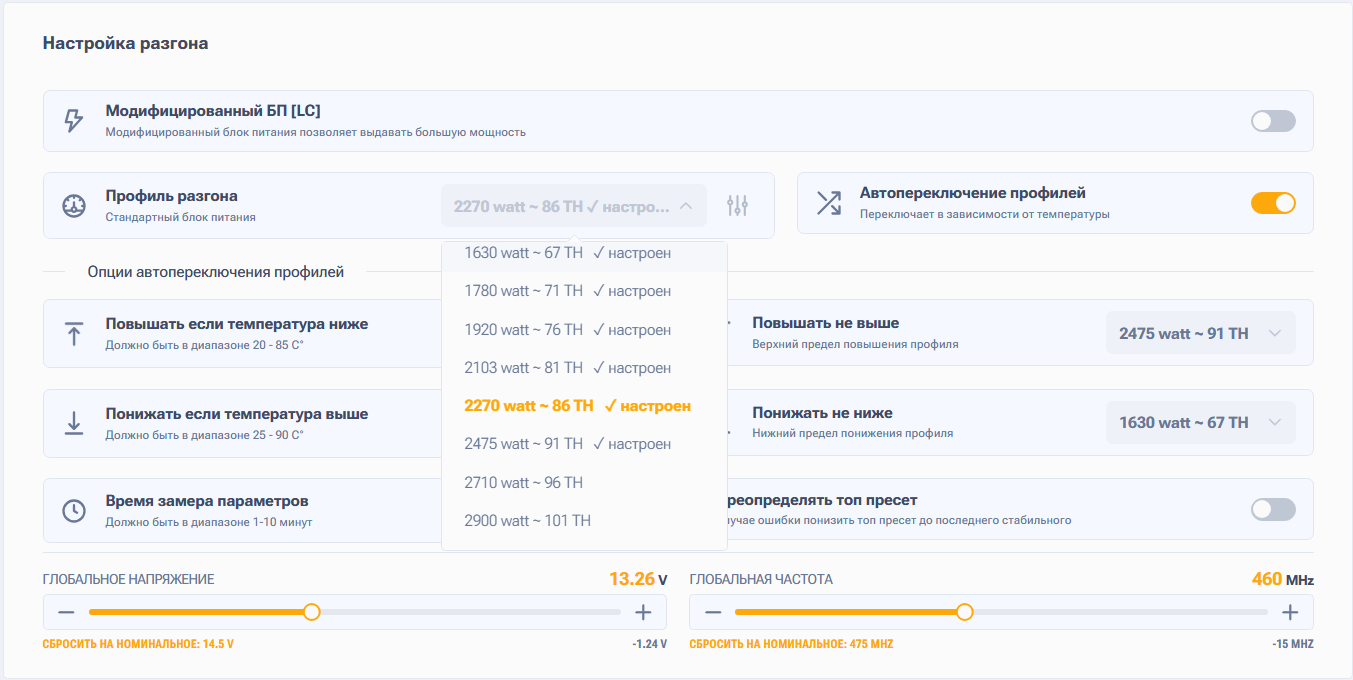1353x680 pixels.
Task: Click the shuffle auto-switch profiles icon
Action: pyautogui.click(x=829, y=203)
